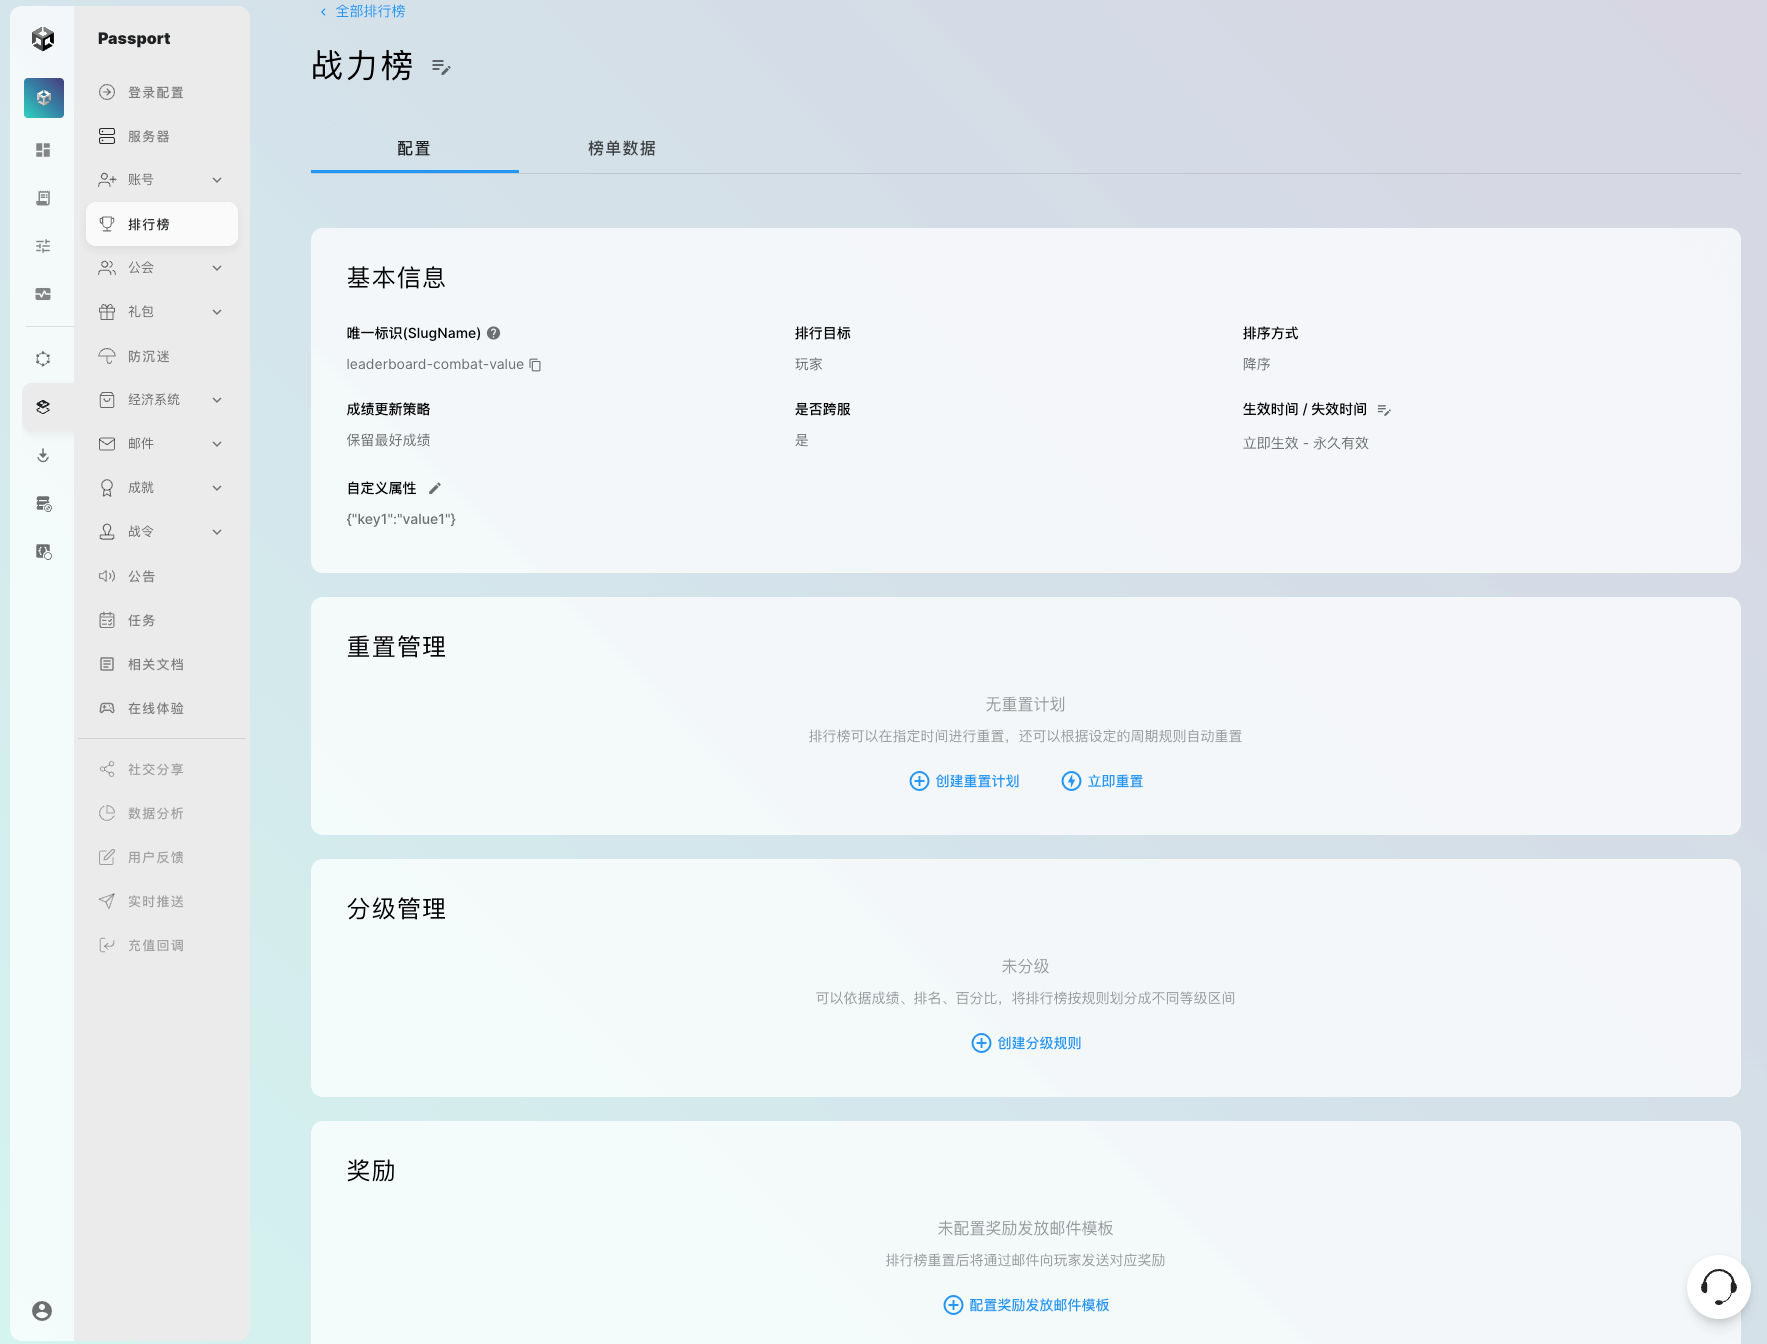This screenshot has height=1344, width=1767.
Task: Expand the 公会 sidebar section
Action: click(217, 268)
